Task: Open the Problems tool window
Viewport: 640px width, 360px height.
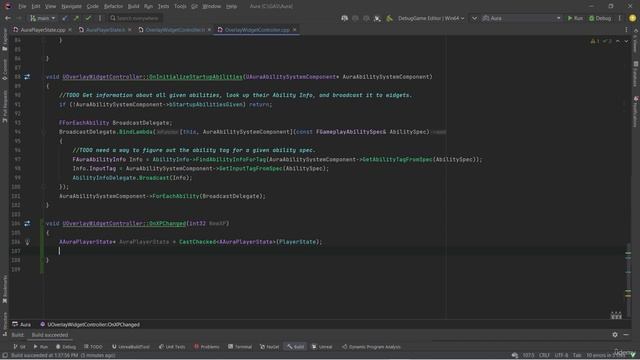Action: tap(207, 347)
